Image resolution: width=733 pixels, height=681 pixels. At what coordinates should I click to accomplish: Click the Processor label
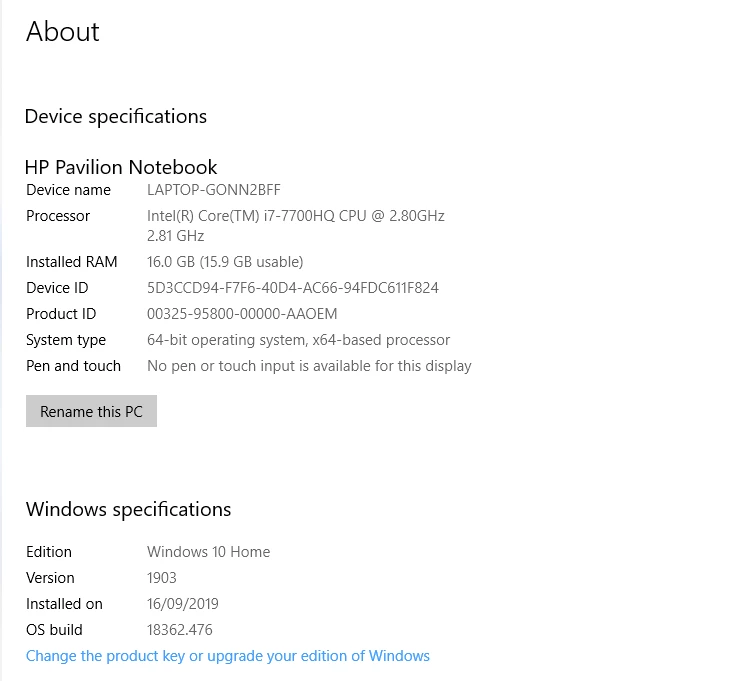pos(58,216)
